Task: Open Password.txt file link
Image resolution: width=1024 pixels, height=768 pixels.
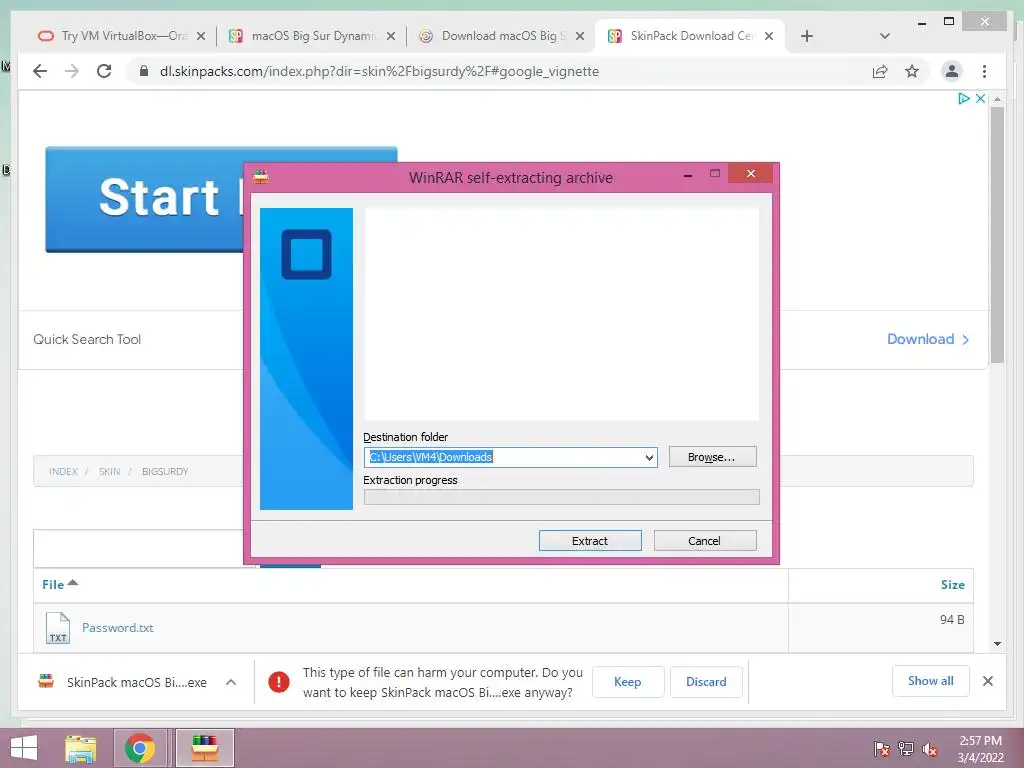Action: coord(118,628)
